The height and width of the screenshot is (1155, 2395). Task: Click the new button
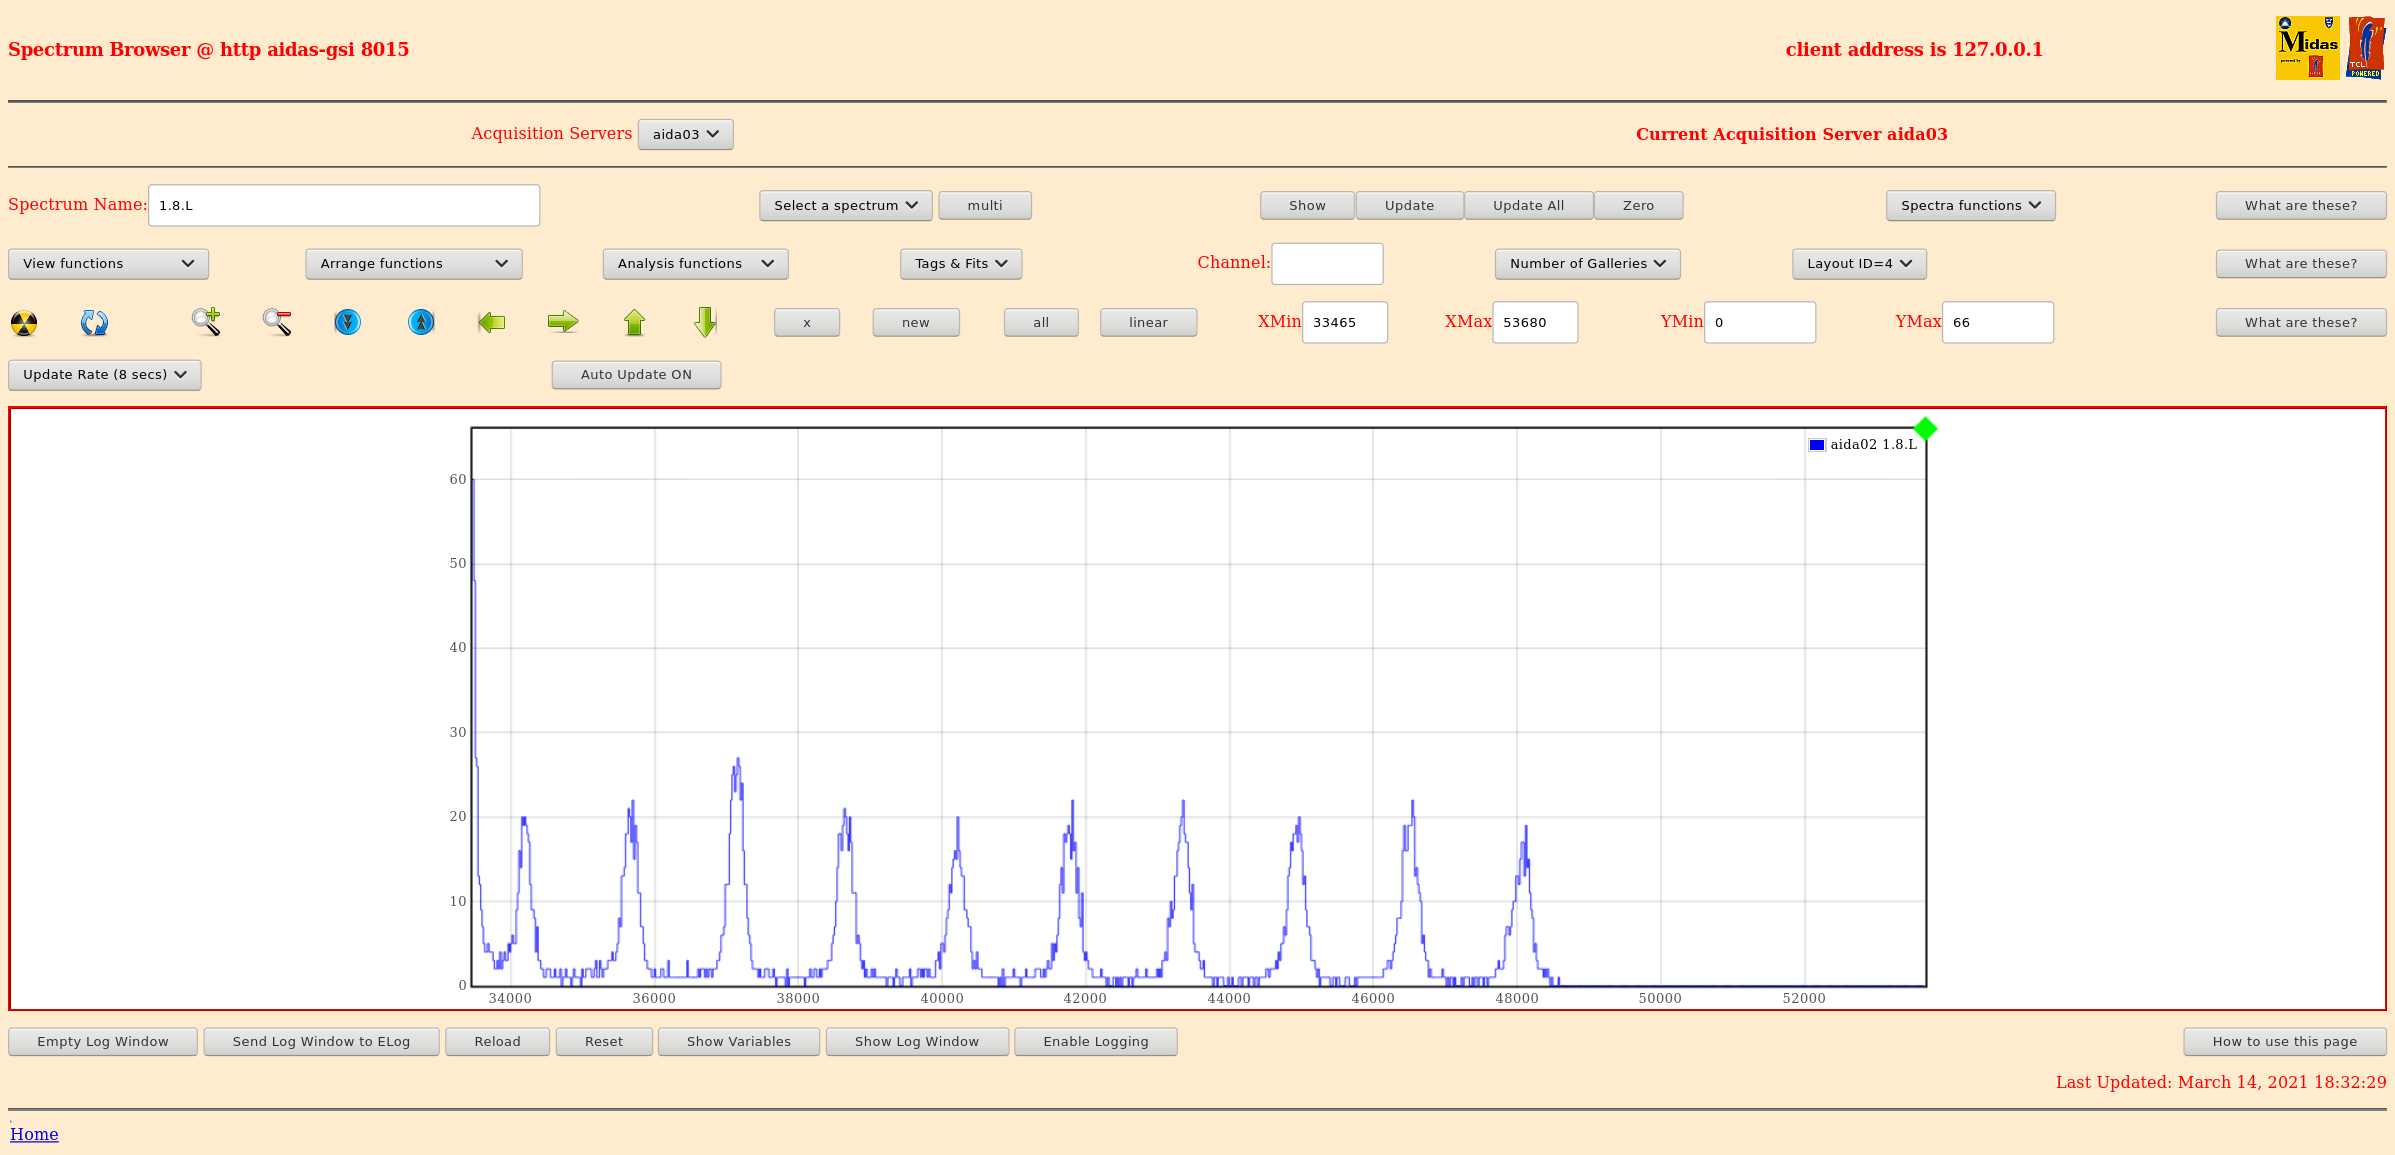(x=915, y=322)
